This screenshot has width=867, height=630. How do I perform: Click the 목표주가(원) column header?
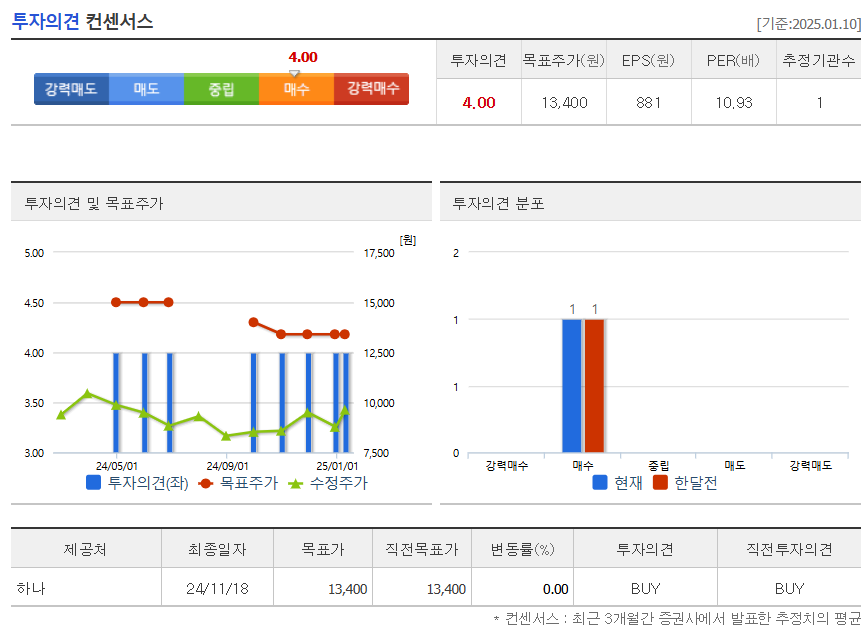564,60
